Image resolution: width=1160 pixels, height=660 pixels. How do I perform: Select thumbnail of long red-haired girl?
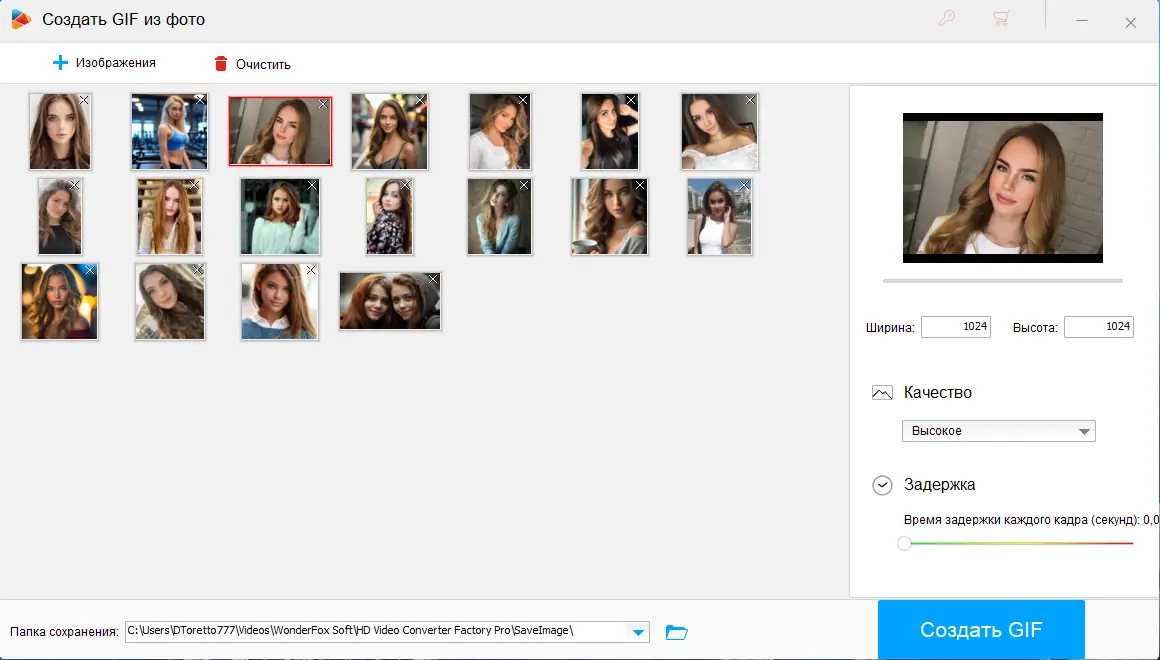coord(169,217)
